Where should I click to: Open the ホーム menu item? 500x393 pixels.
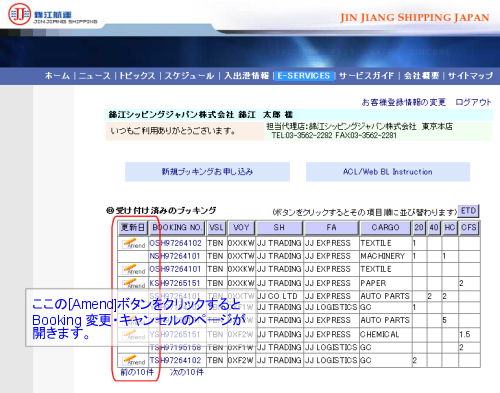click(x=57, y=76)
